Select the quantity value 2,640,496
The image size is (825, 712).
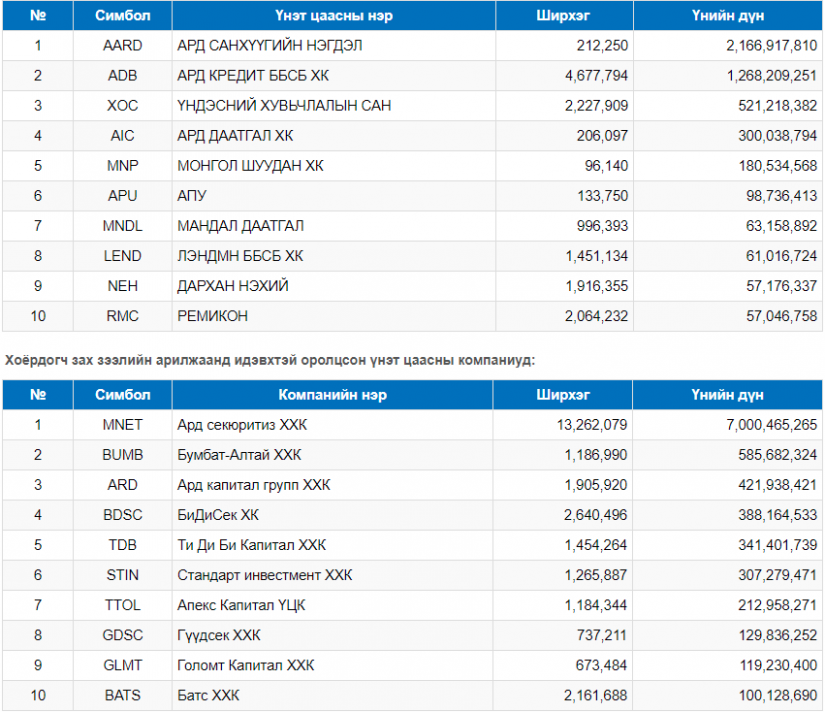(596, 515)
